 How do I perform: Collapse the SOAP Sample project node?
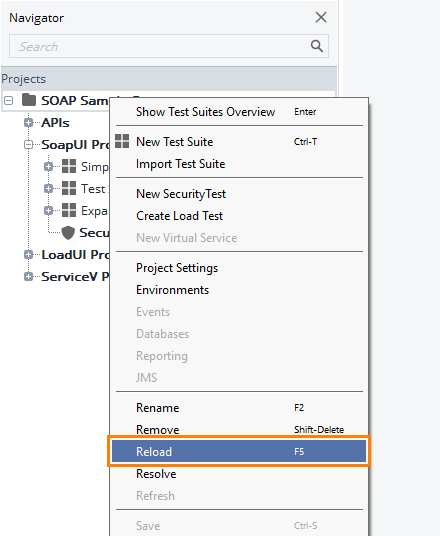[x=9, y=100]
